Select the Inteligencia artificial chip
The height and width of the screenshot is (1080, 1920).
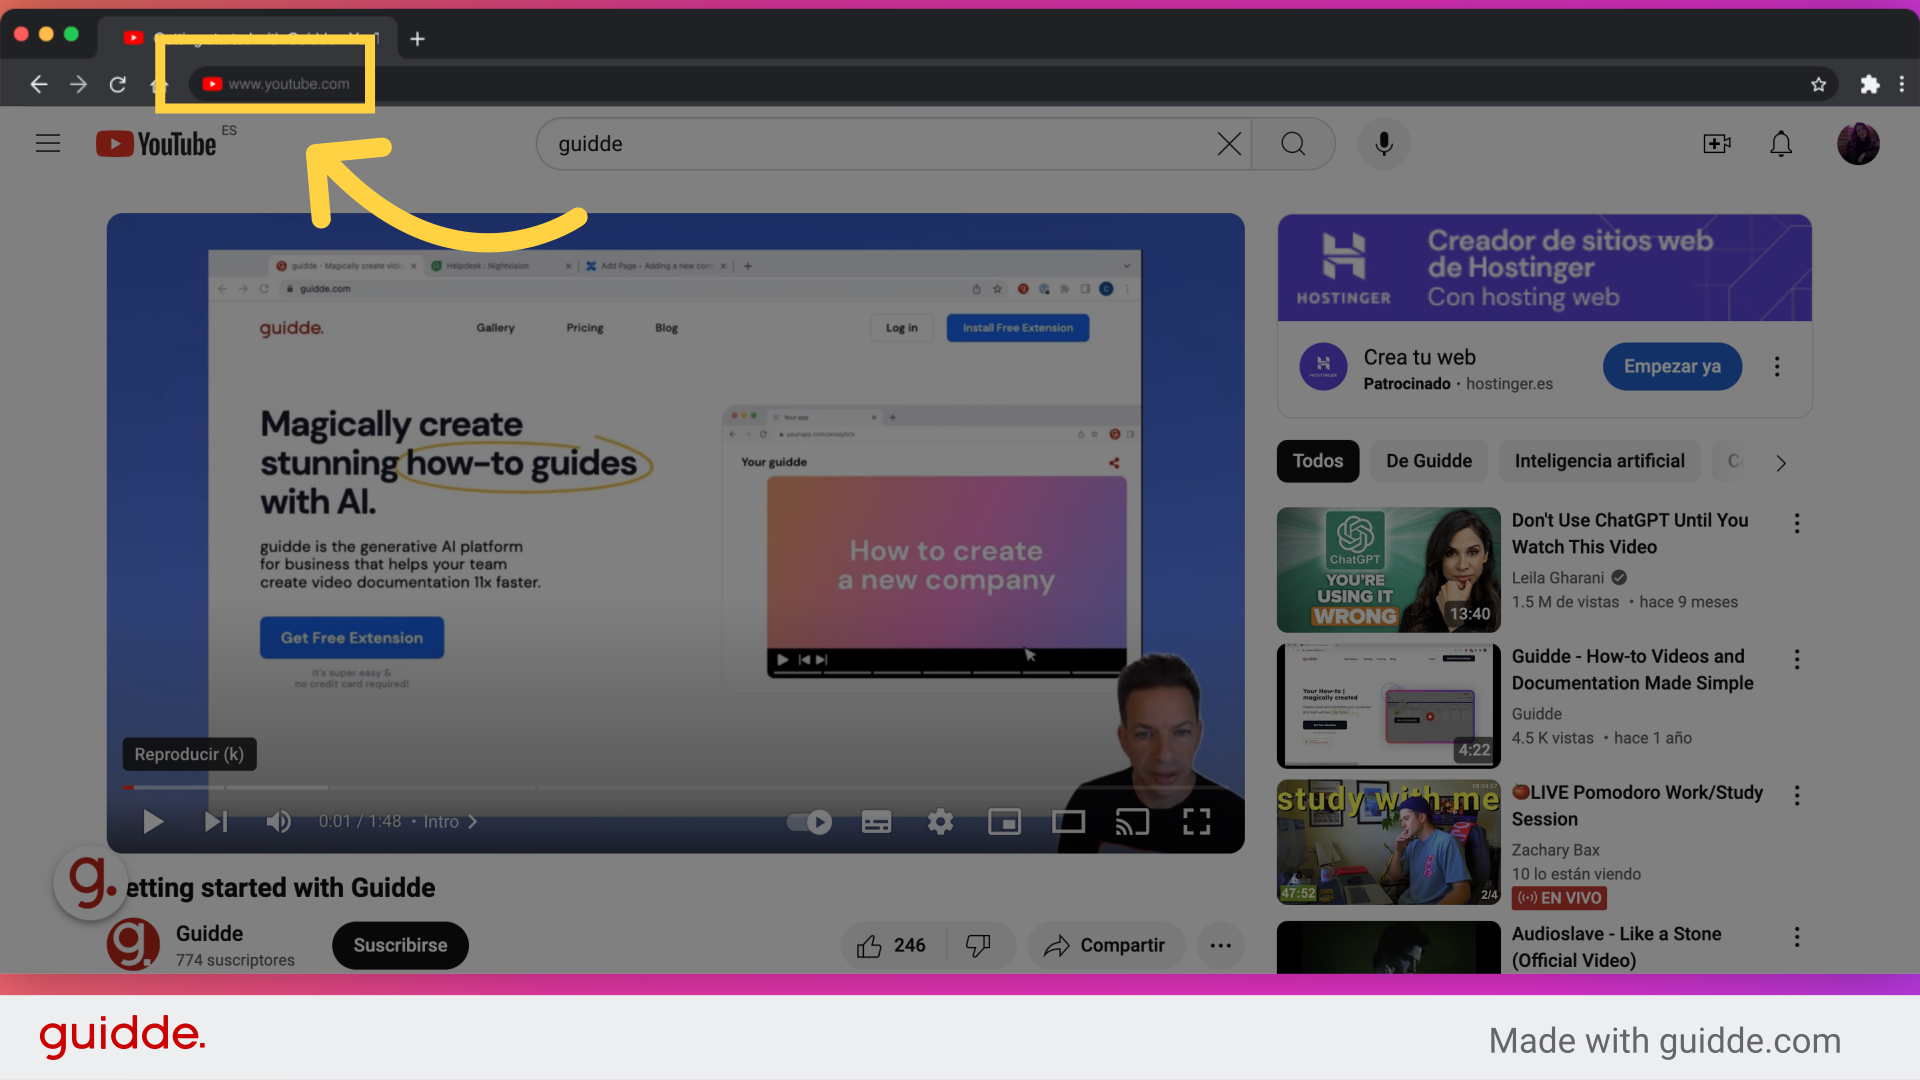pos(1599,461)
